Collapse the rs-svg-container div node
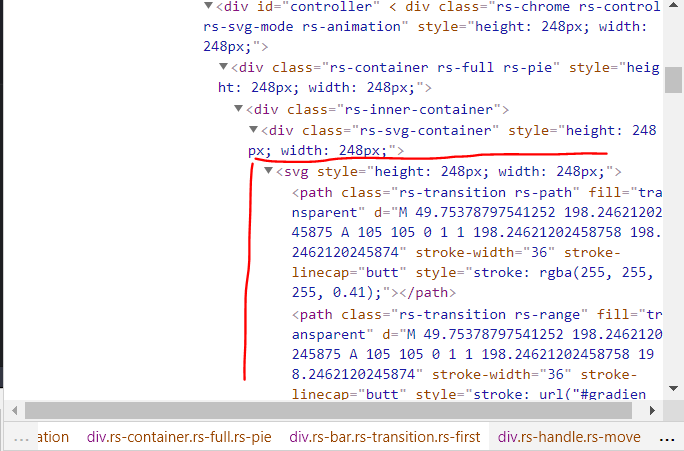 [253, 130]
